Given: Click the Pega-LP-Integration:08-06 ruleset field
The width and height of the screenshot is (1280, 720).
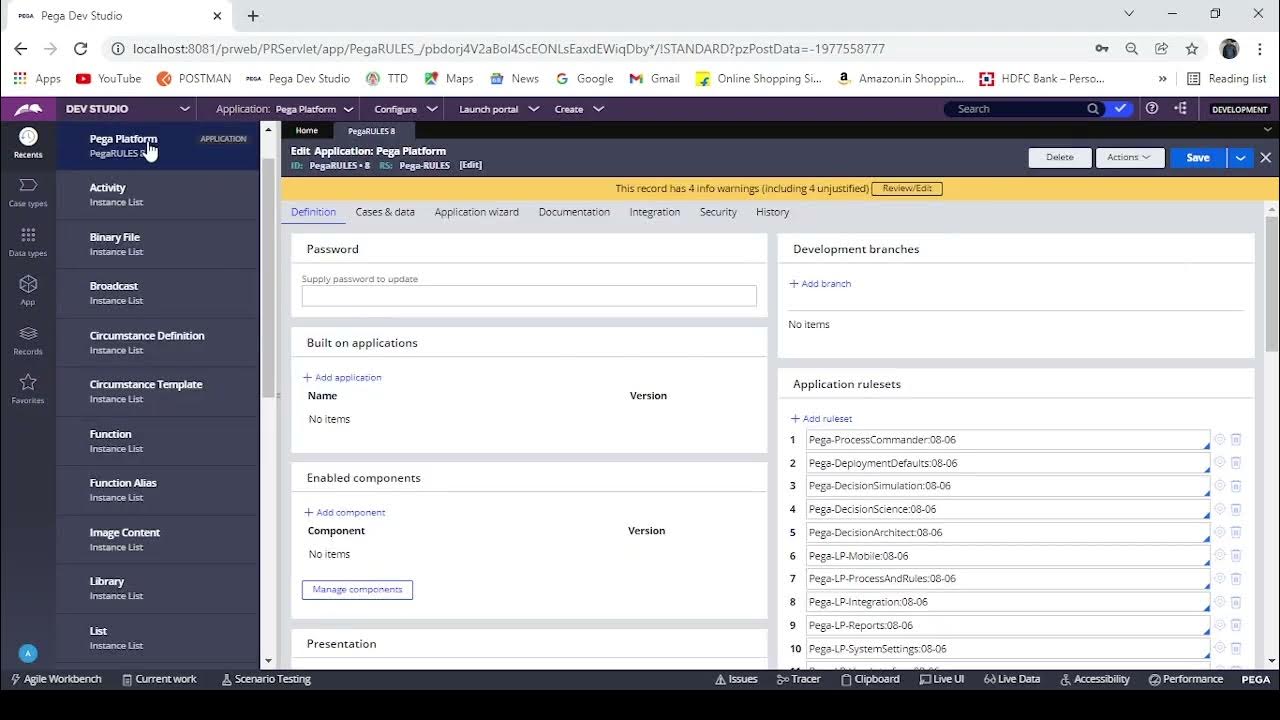Looking at the screenshot, I should (x=1007, y=602).
